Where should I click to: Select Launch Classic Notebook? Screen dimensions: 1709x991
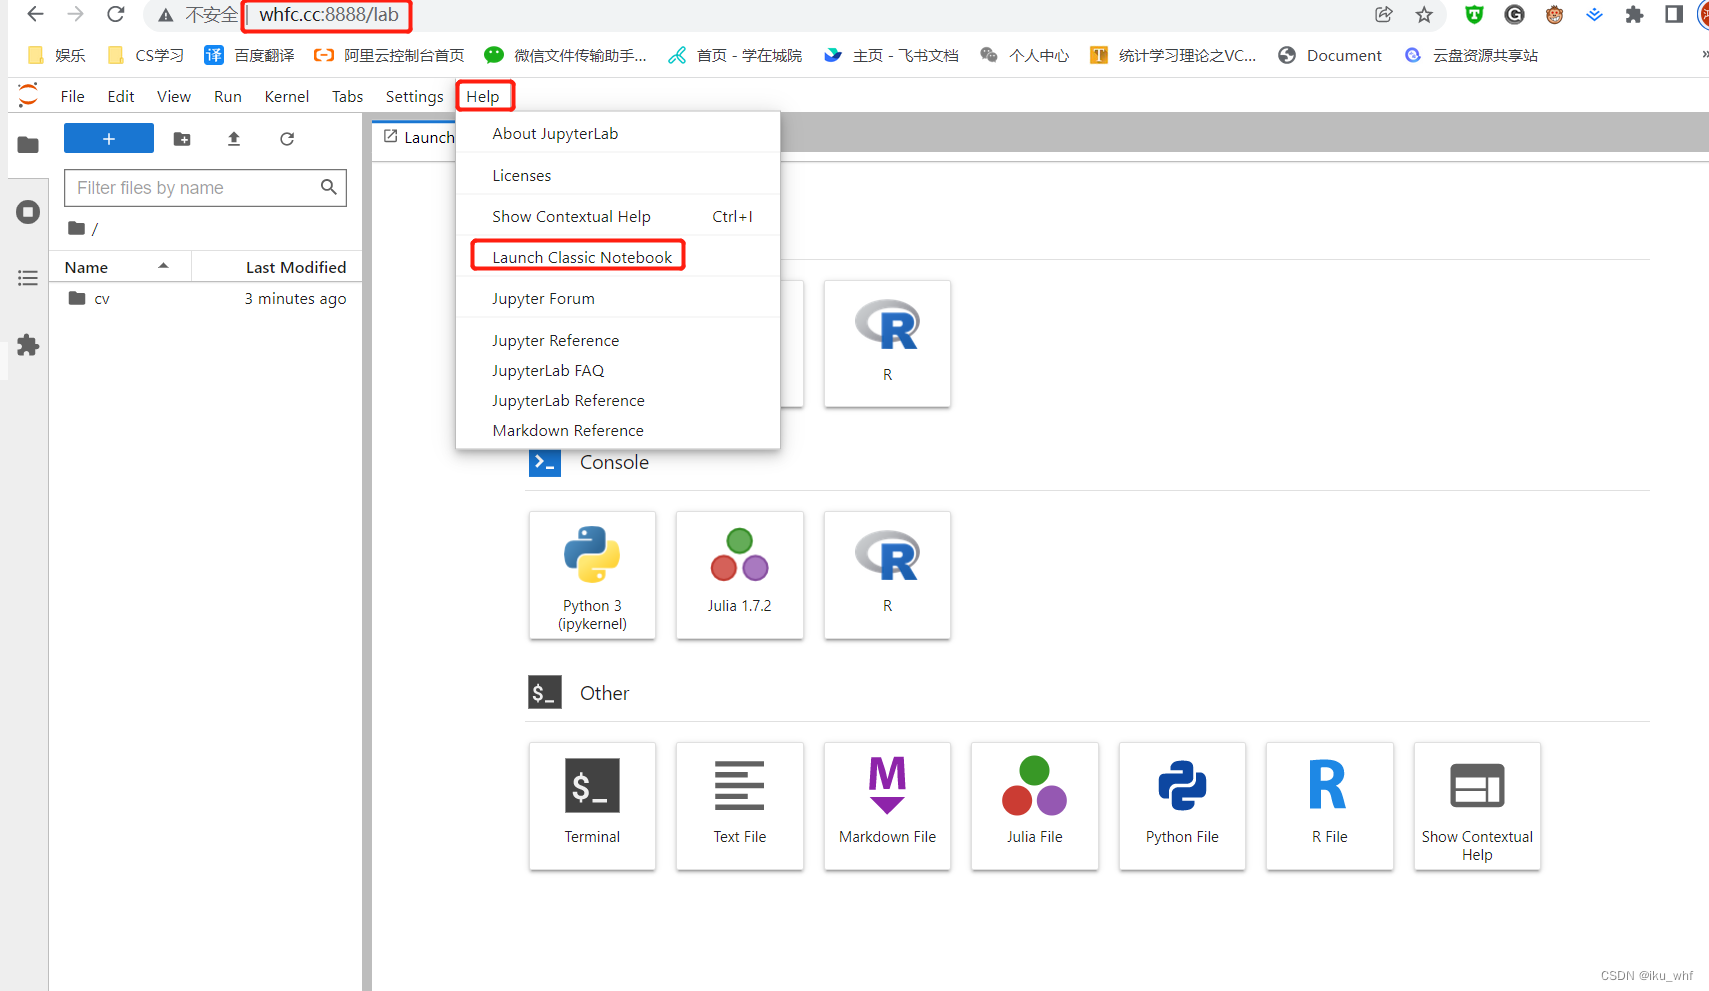[x=618, y=257]
